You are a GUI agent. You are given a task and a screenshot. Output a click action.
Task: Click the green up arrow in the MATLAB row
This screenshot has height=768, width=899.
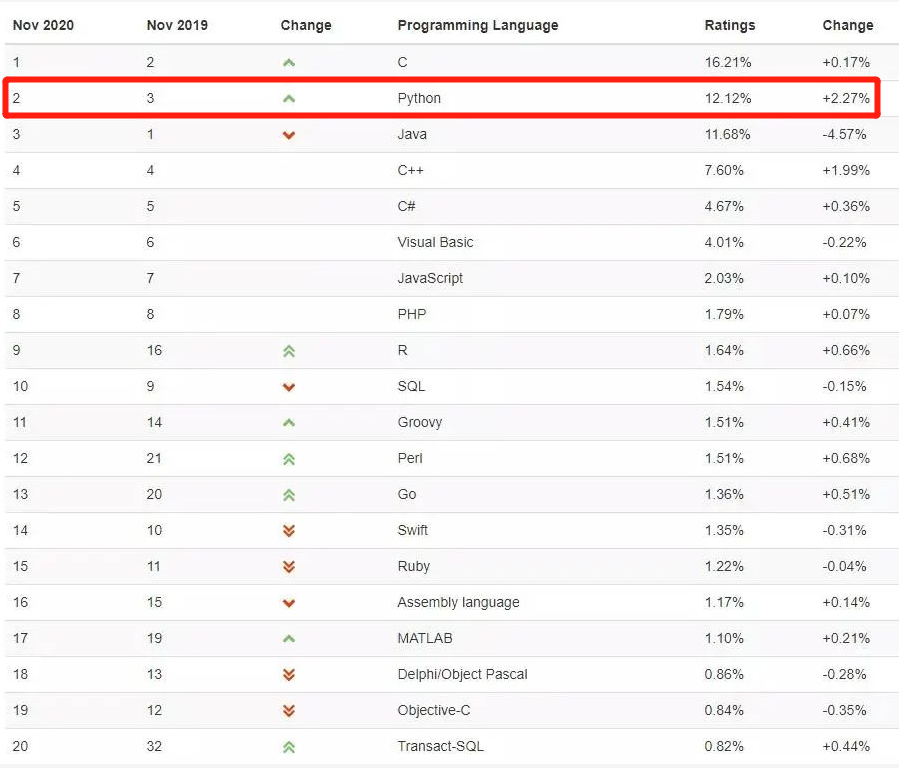tap(289, 639)
